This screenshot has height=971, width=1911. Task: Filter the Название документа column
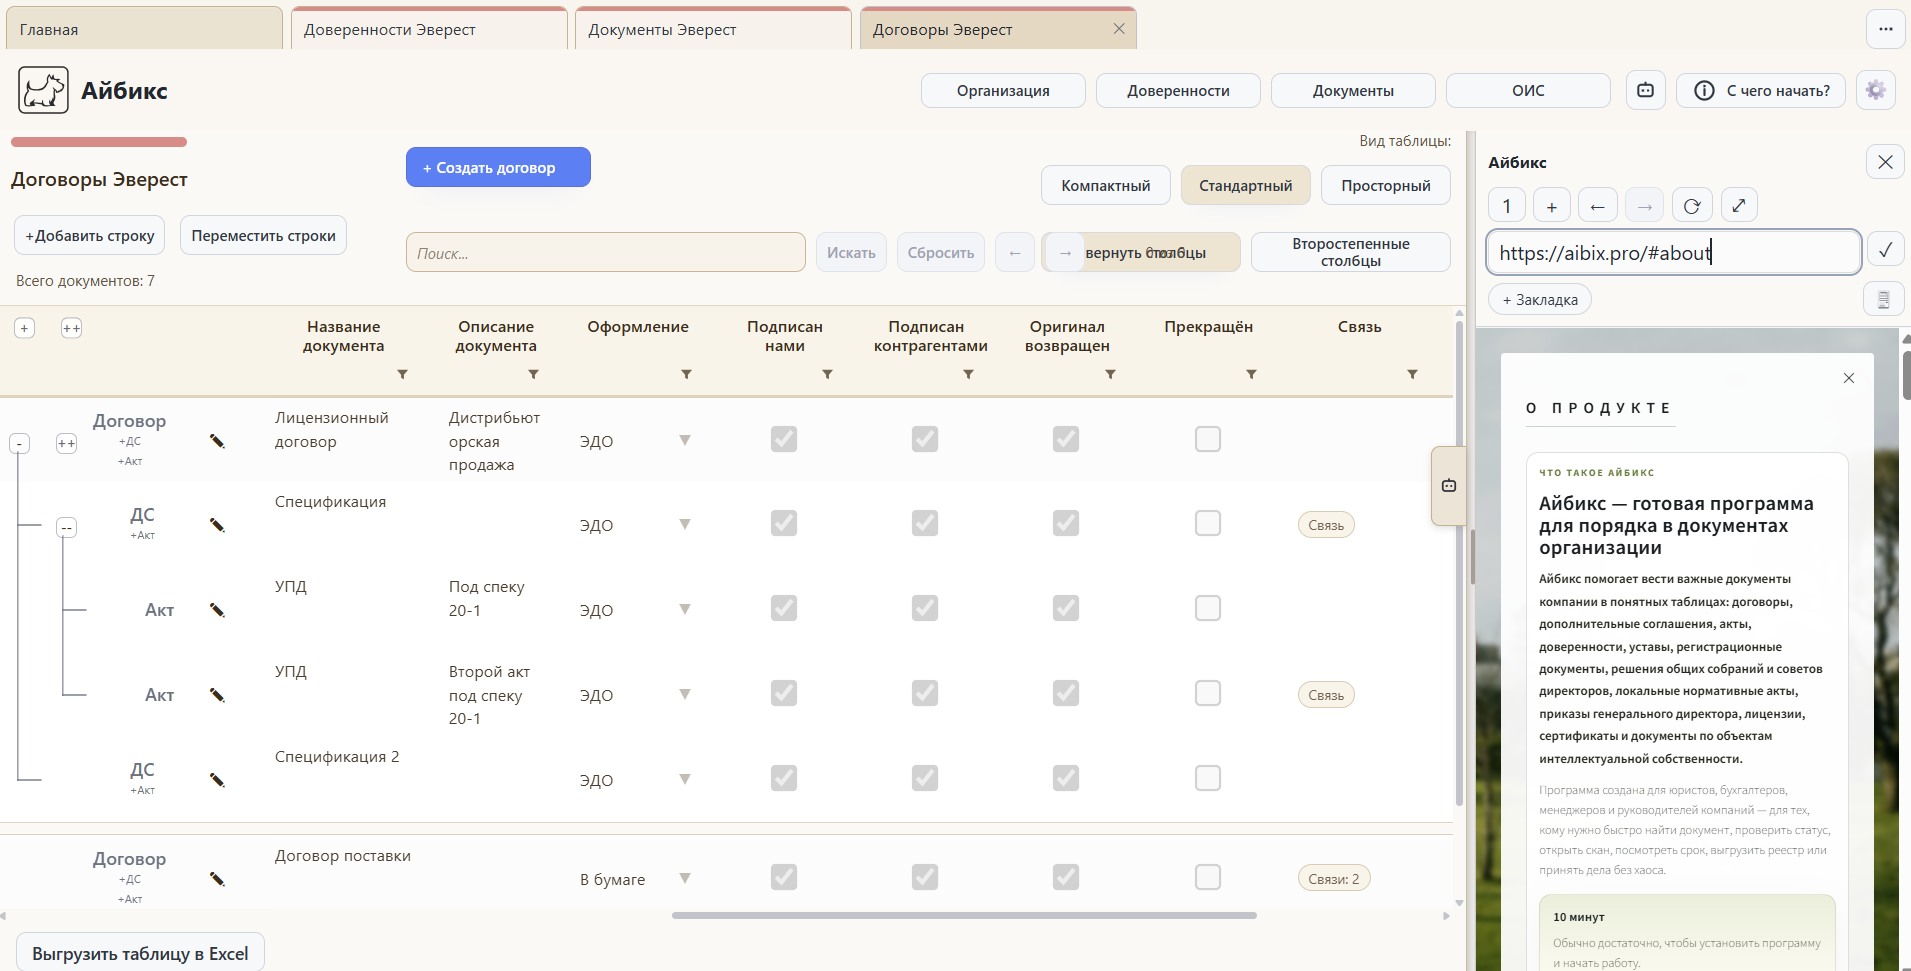pyautogui.click(x=403, y=374)
